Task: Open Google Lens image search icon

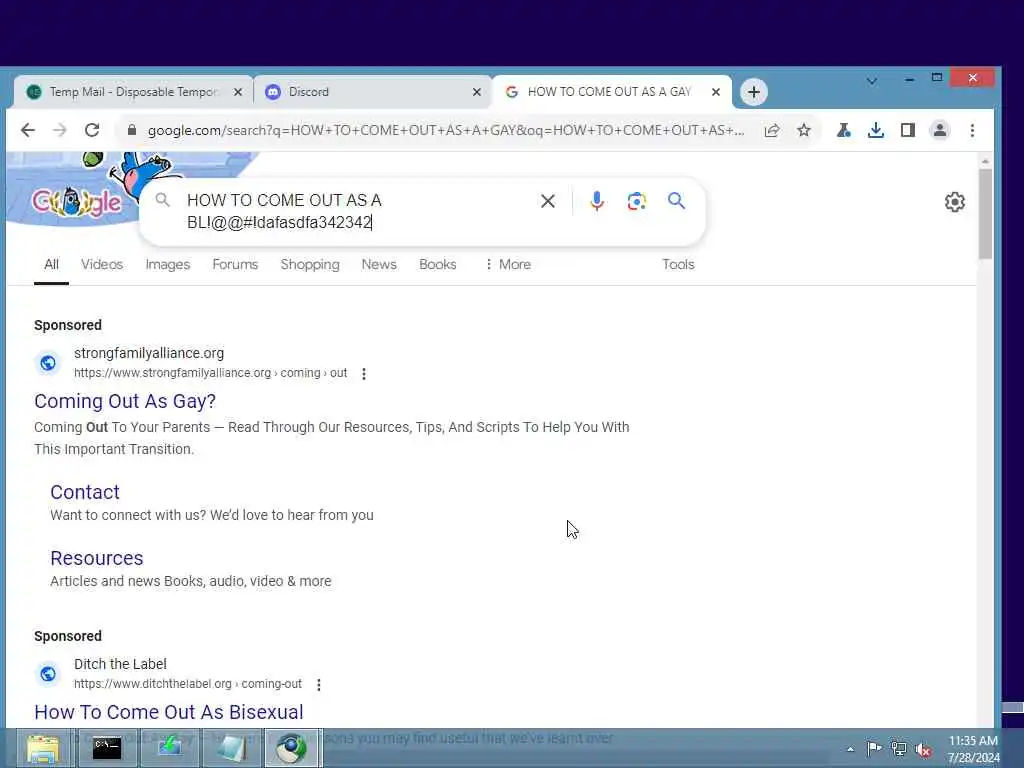Action: (x=637, y=201)
